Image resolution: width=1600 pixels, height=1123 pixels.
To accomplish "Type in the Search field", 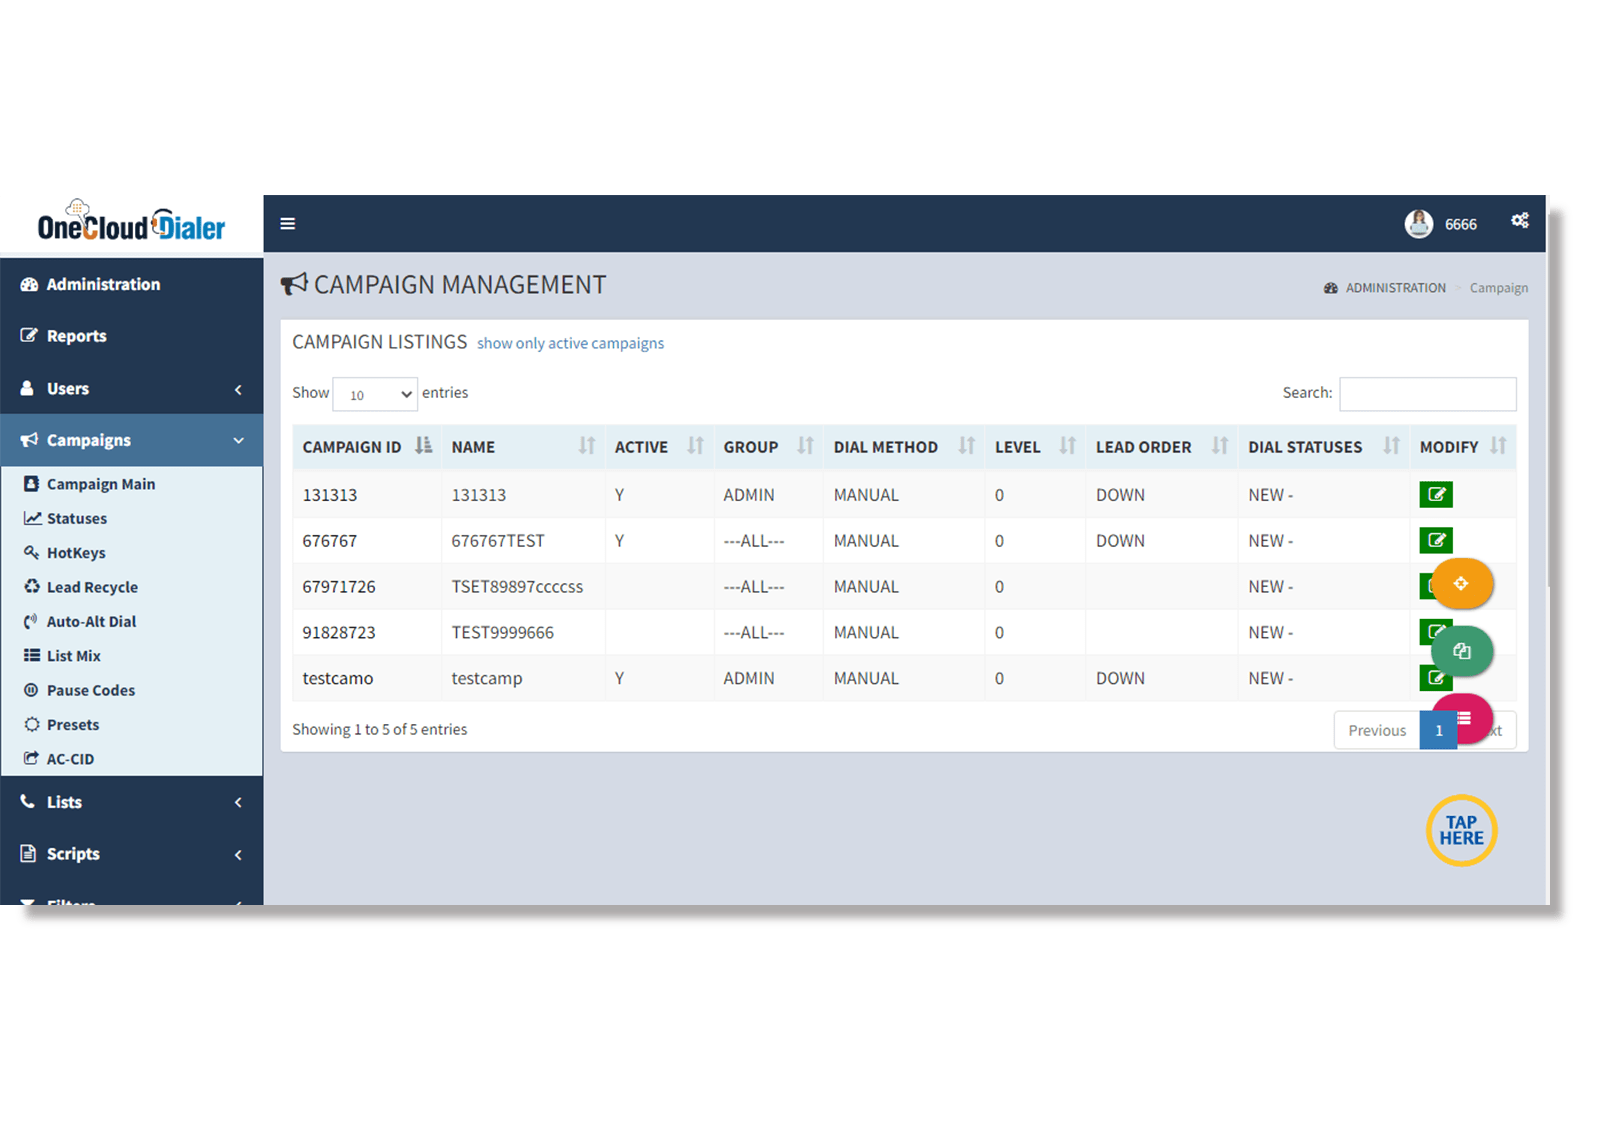I will 1428,393.
